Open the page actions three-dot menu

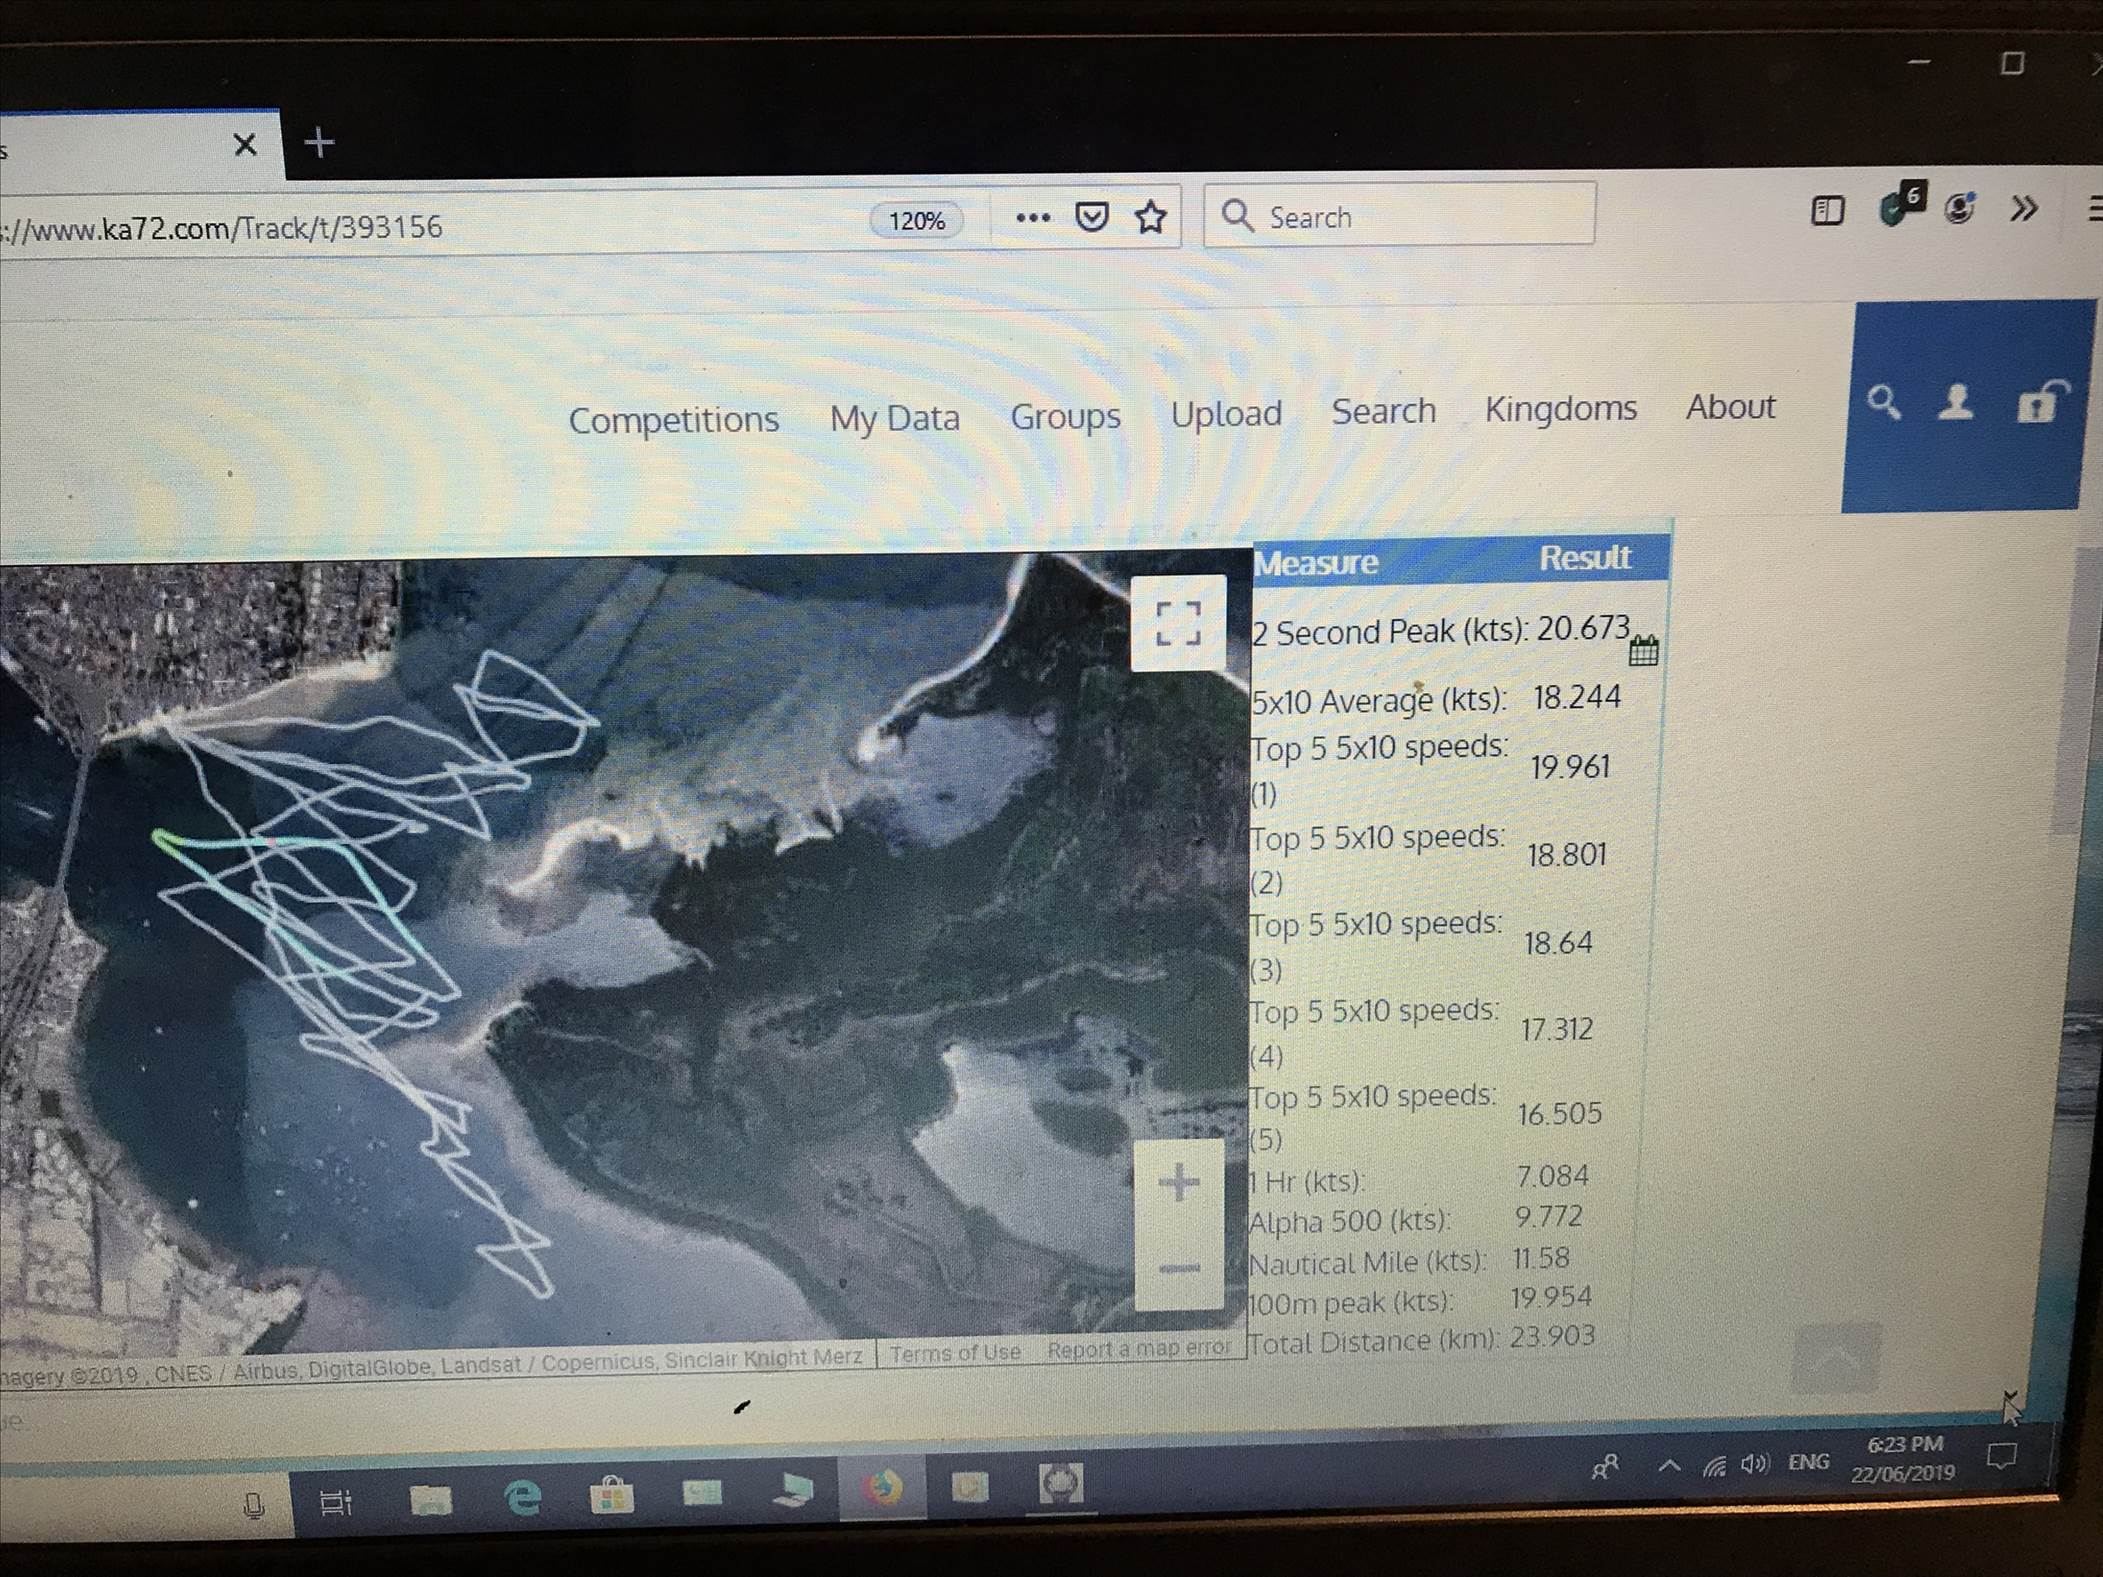click(1032, 218)
